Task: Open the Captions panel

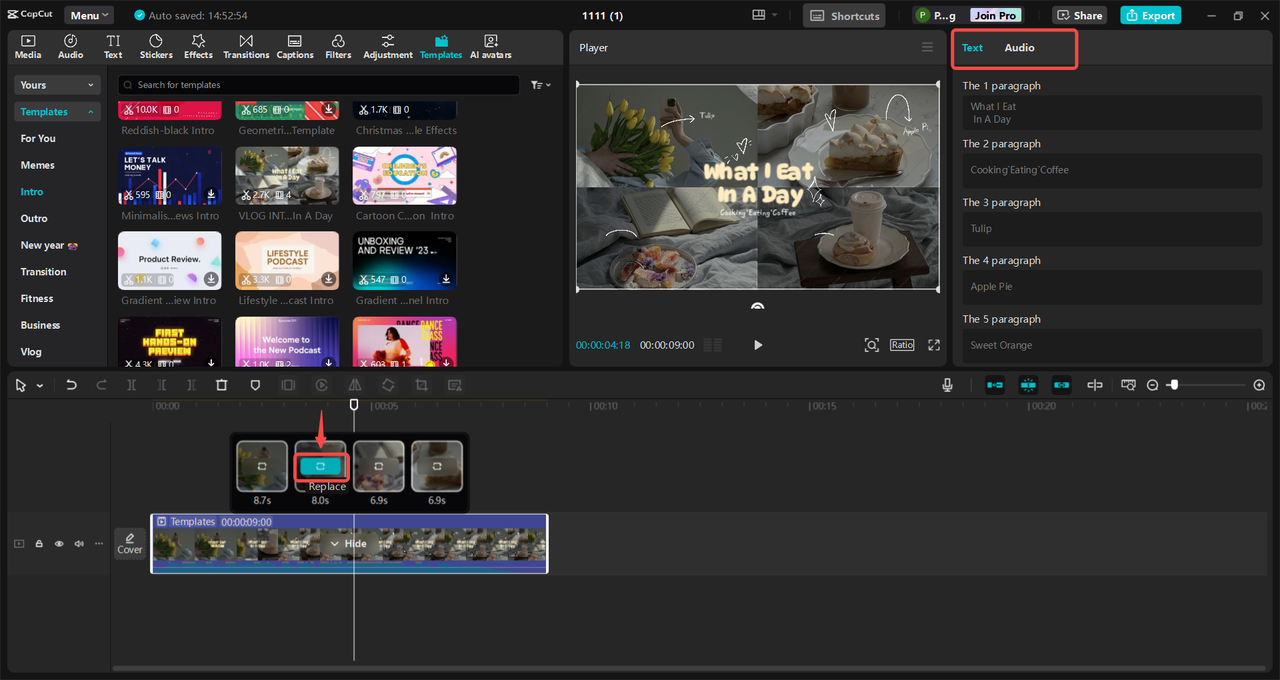Action: tap(295, 47)
